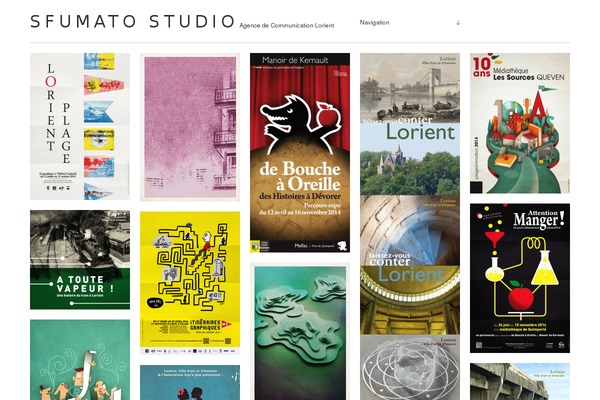Open the Attention Manger black poster

tap(520, 278)
